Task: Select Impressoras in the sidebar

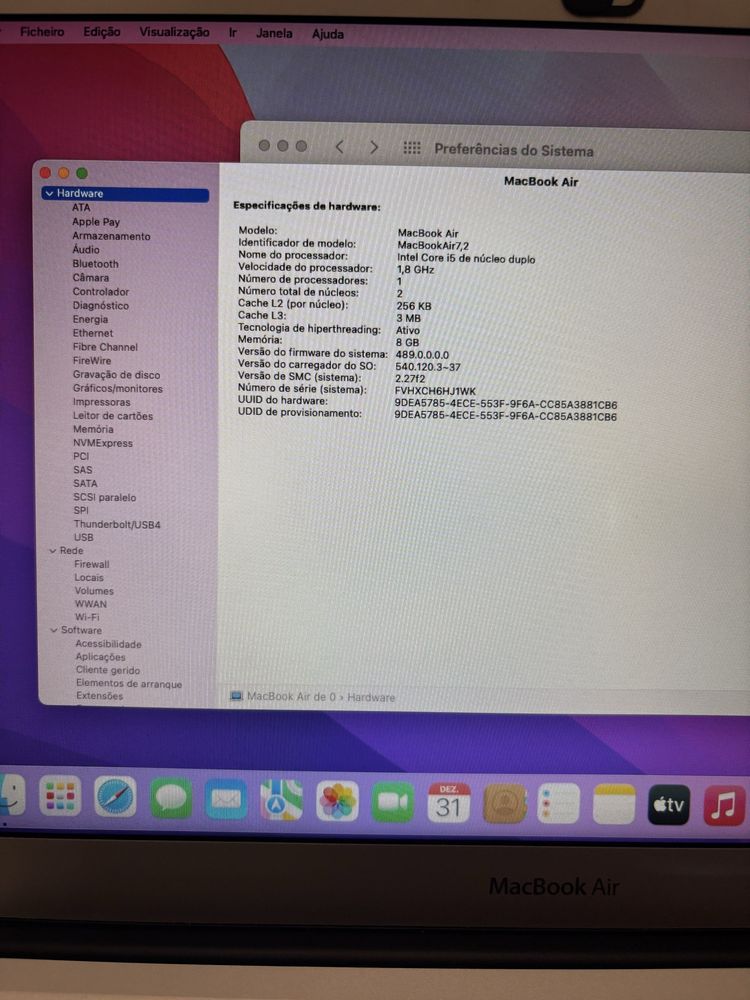Action: tap(101, 402)
